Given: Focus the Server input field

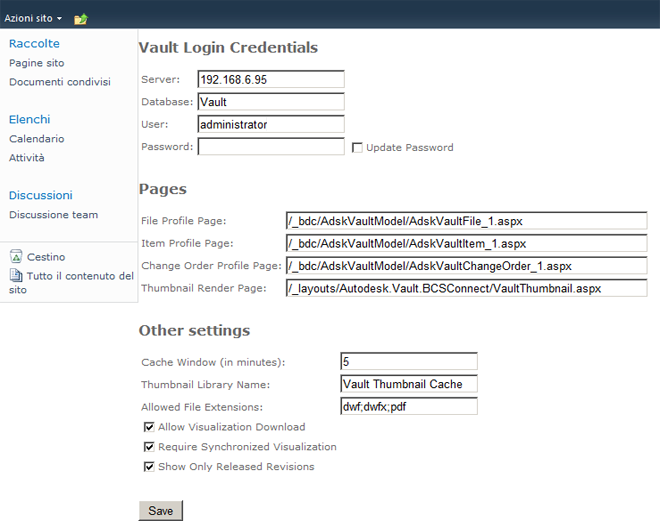Looking at the screenshot, I should pyautogui.click(x=271, y=79).
